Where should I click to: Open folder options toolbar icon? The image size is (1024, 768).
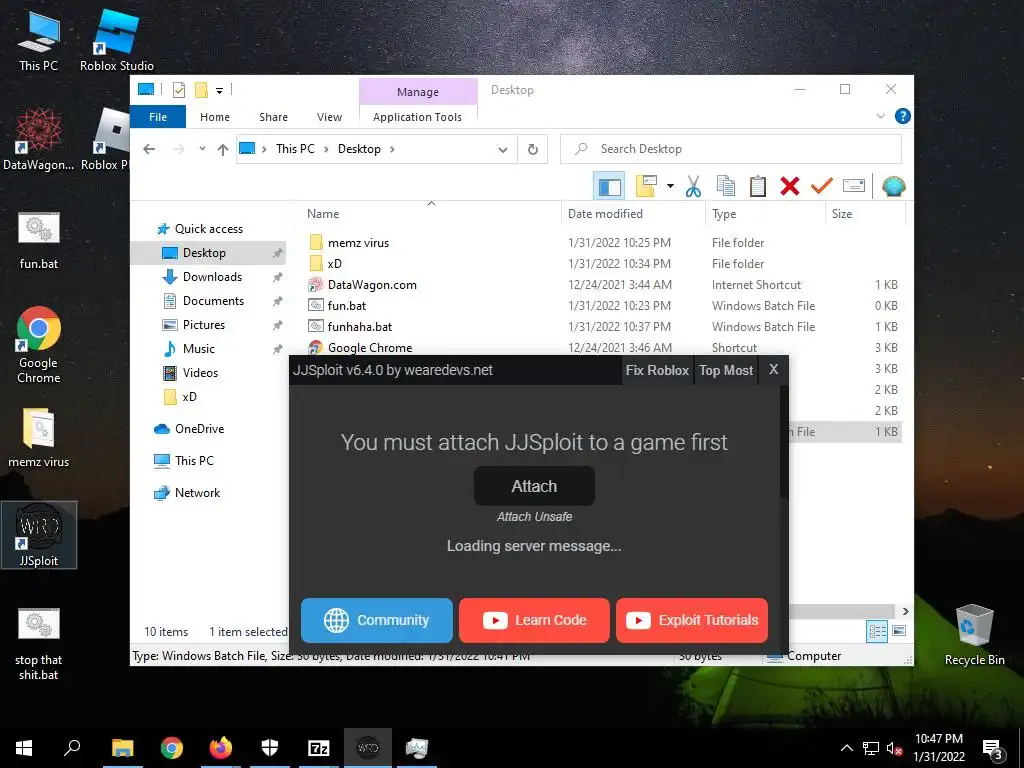click(x=646, y=187)
